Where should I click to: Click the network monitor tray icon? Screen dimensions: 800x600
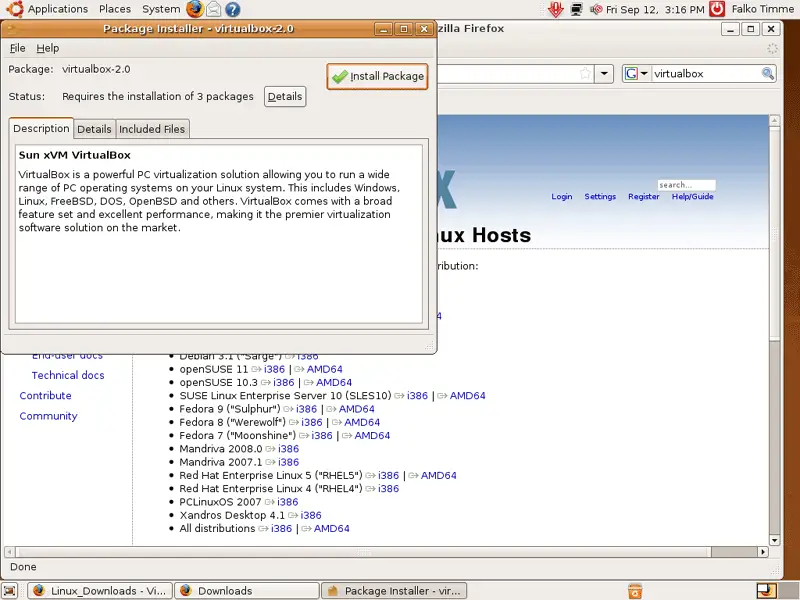click(x=577, y=9)
